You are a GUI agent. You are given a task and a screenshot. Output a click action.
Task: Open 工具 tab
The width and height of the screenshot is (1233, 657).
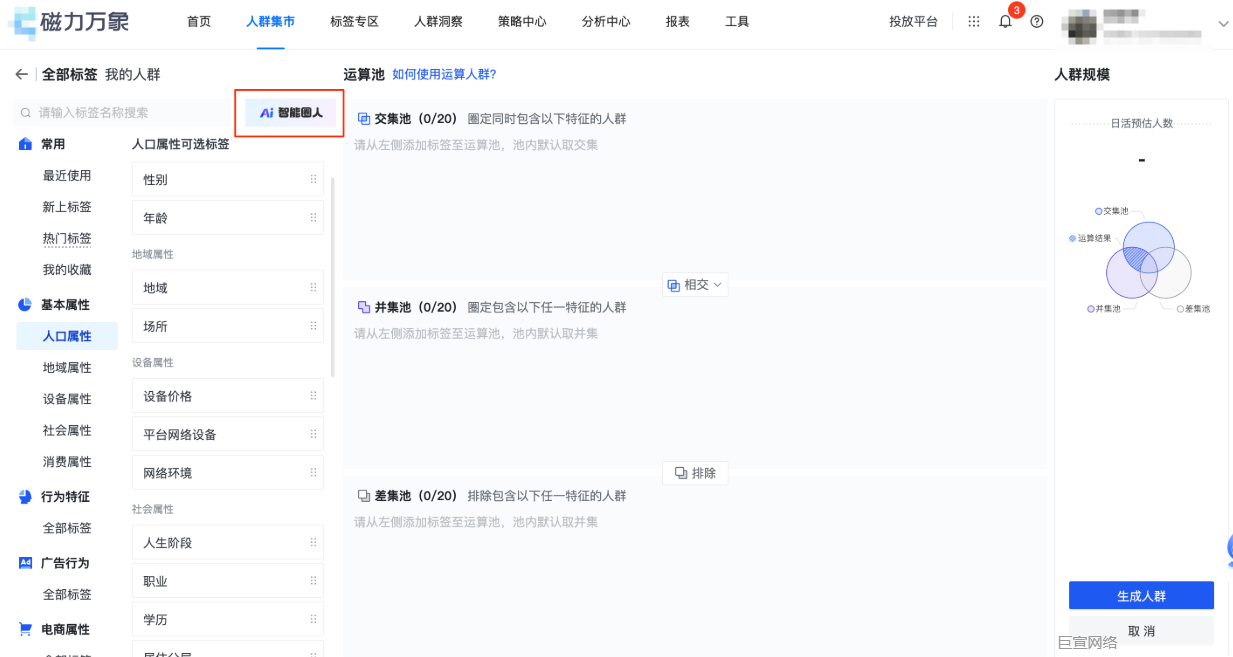(737, 22)
